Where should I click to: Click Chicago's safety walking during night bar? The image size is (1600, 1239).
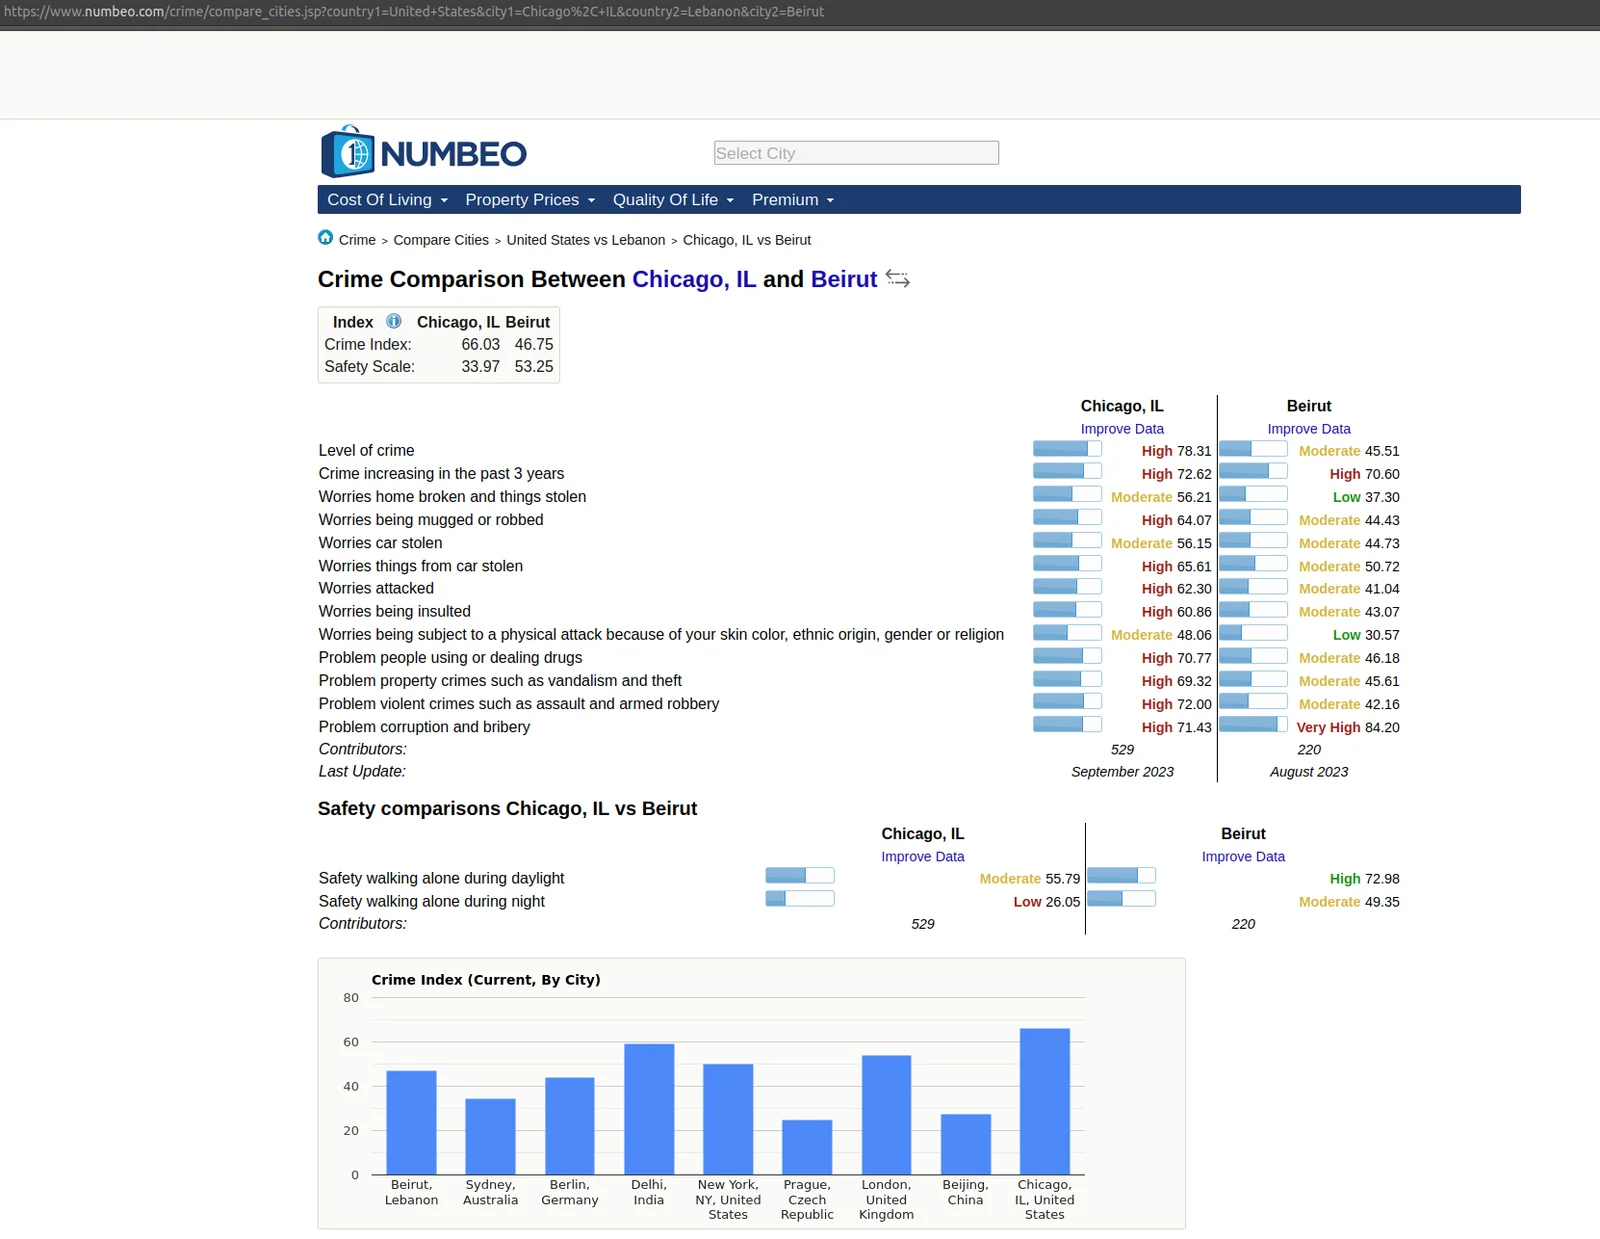coord(800,899)
